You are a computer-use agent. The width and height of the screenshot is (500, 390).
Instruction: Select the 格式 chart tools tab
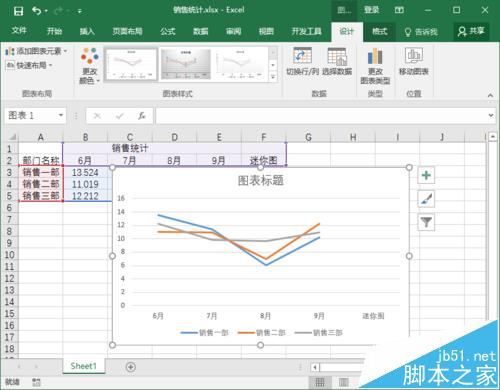[380, 32]
